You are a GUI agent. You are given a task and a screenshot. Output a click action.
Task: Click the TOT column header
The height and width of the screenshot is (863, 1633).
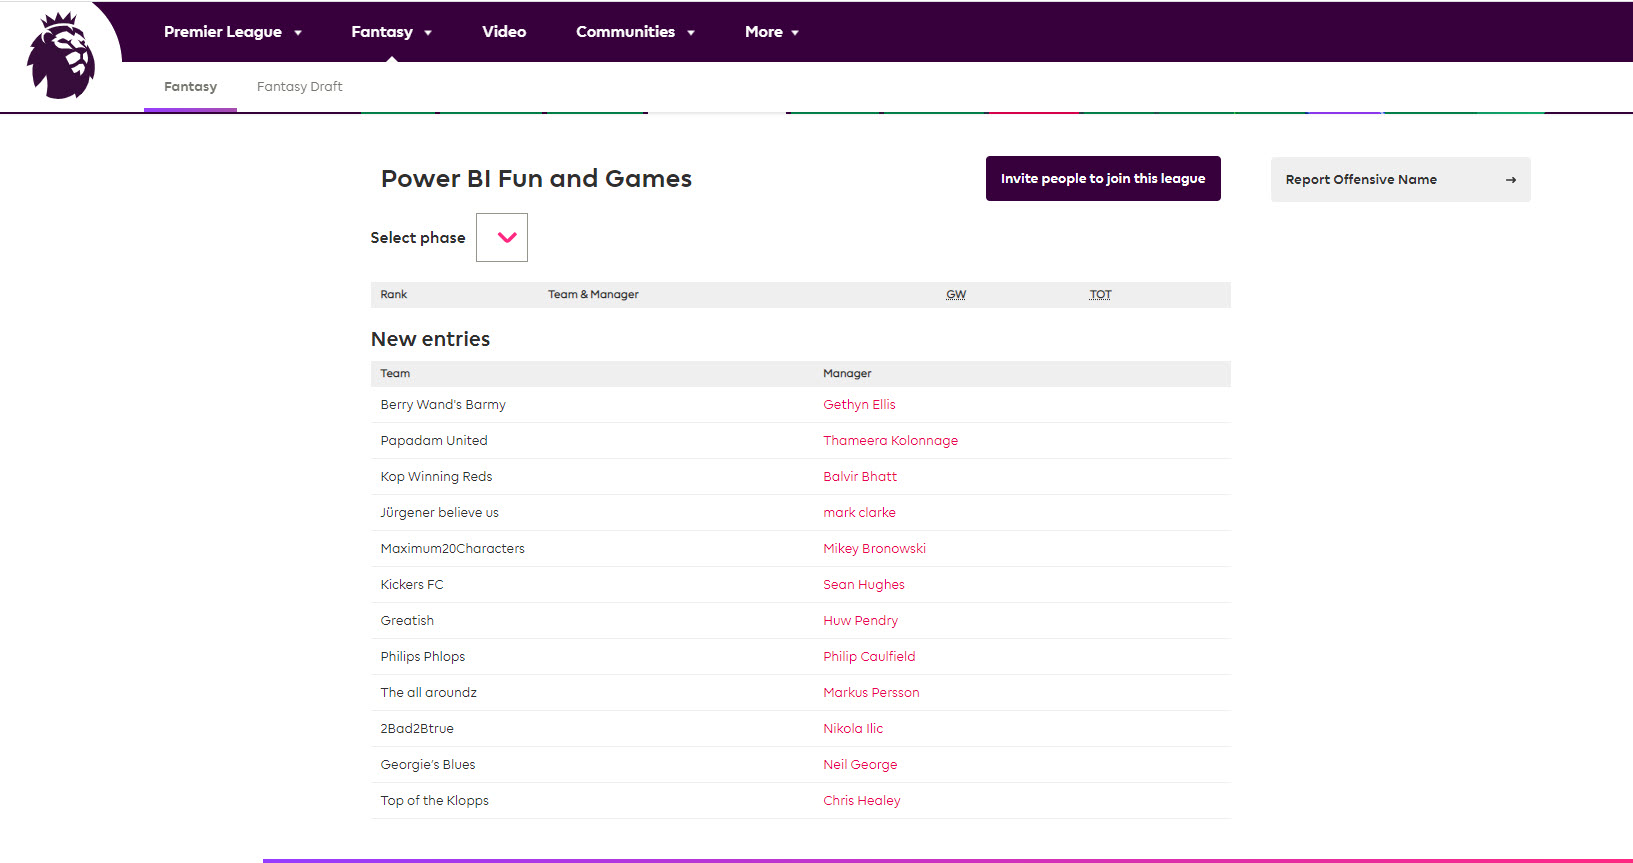(1100, 295)
